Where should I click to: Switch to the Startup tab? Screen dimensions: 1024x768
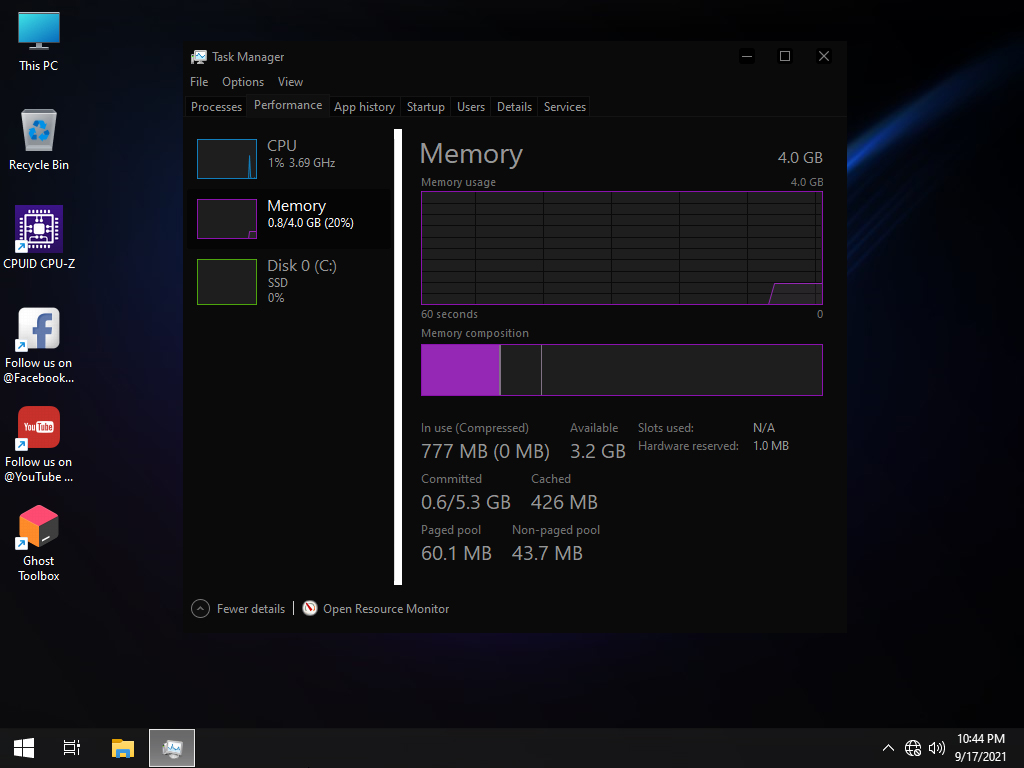point(426,106)
